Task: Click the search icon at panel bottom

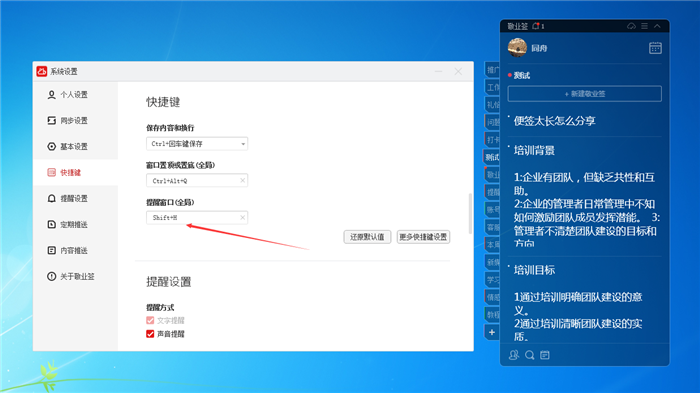Action: 529,355
